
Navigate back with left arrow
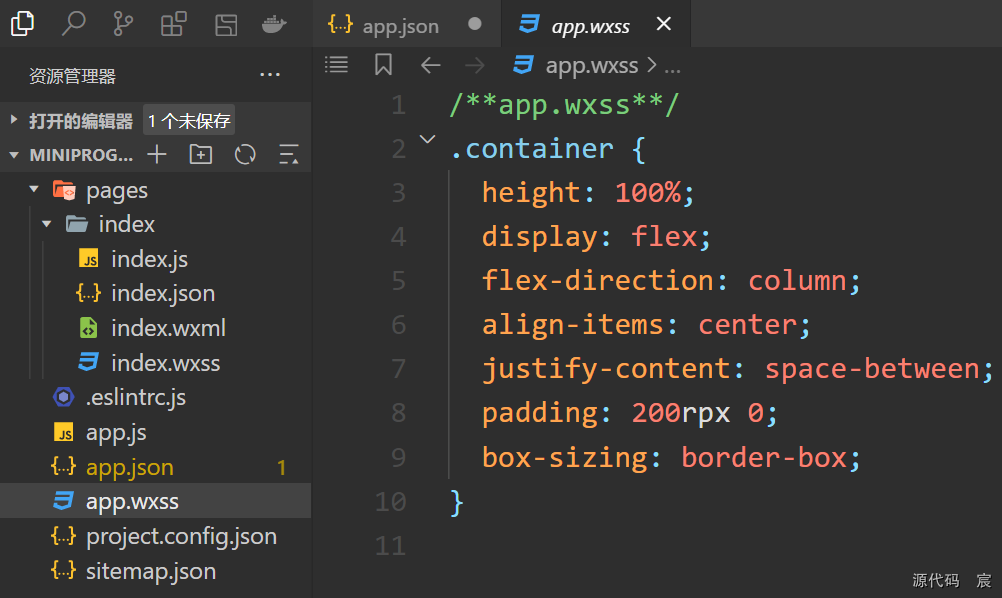(x=431, y=65)
